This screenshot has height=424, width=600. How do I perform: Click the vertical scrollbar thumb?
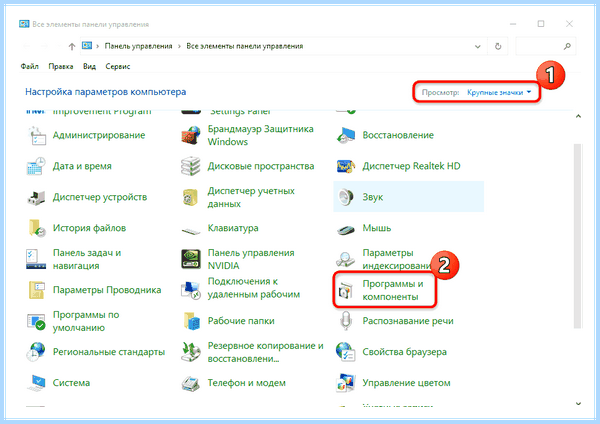click(578, 236)
